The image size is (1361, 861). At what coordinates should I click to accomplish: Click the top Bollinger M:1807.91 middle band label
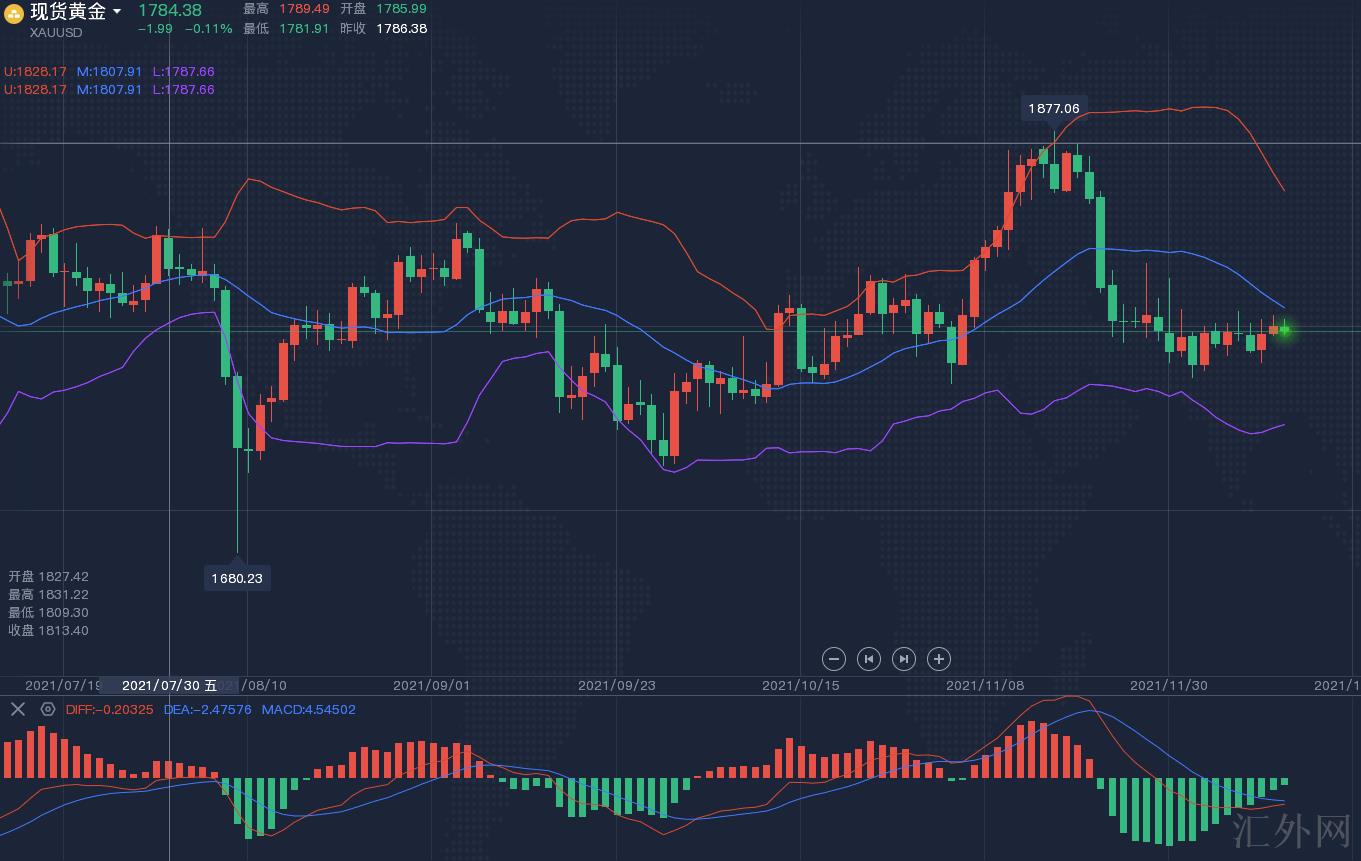tap(110, 72)
